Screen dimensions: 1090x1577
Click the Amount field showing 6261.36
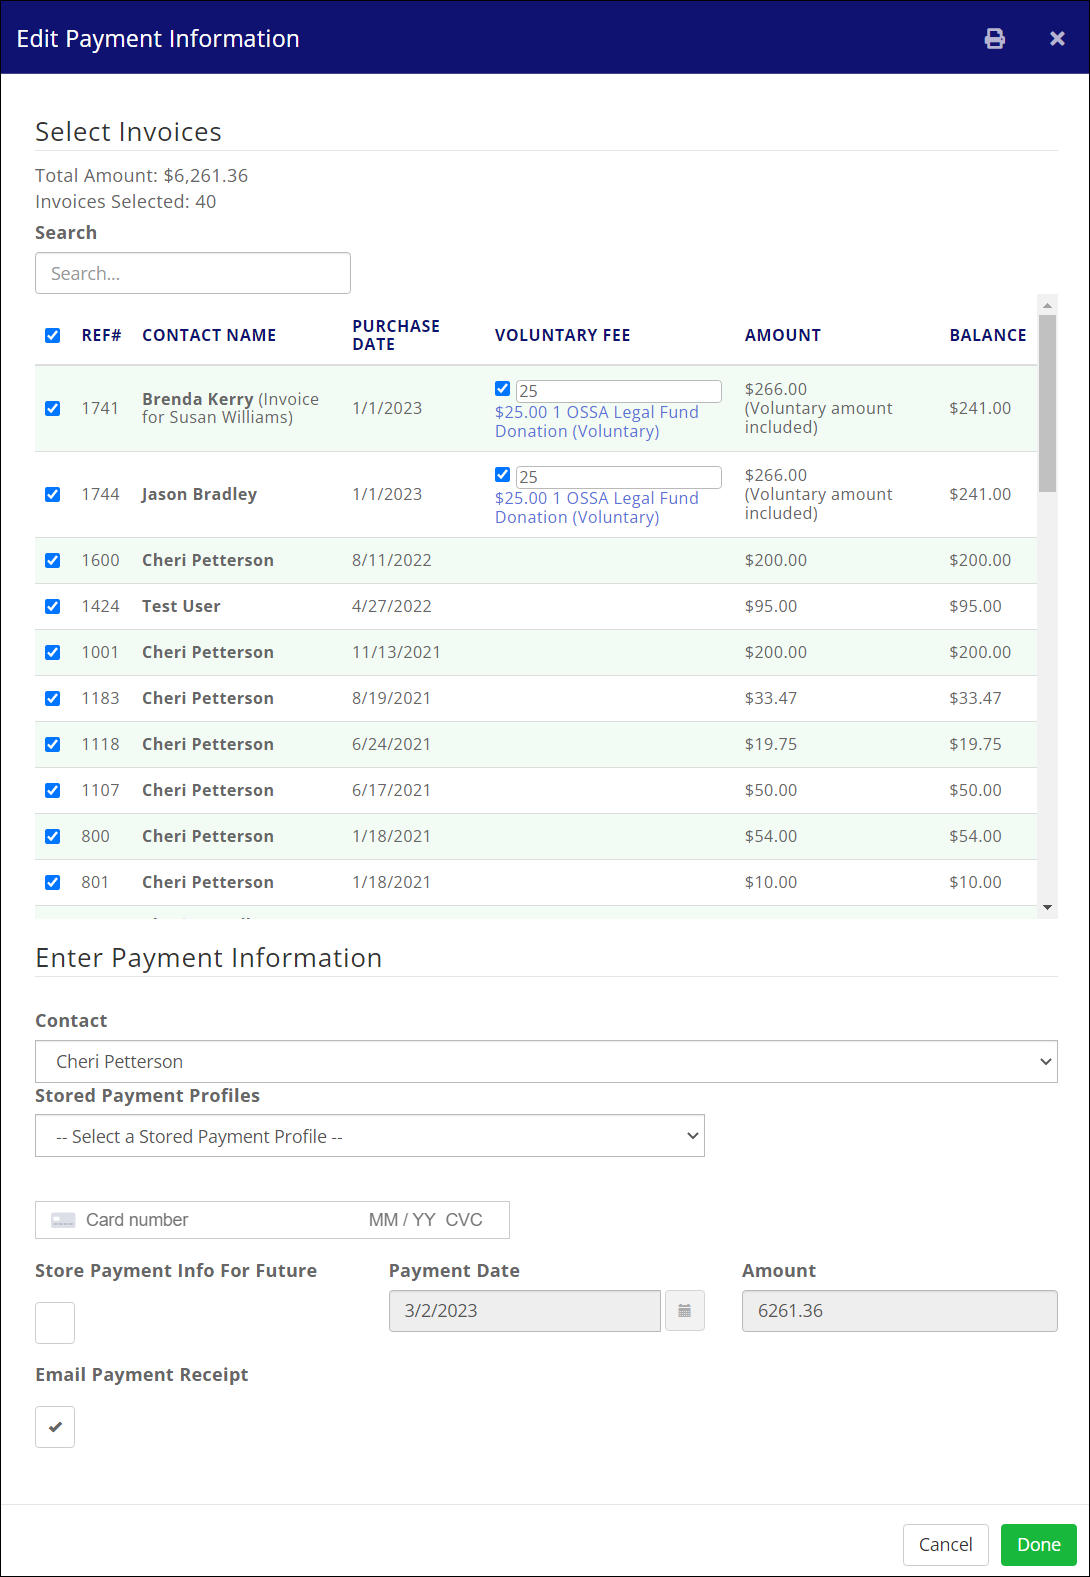tap(900, 1311)
